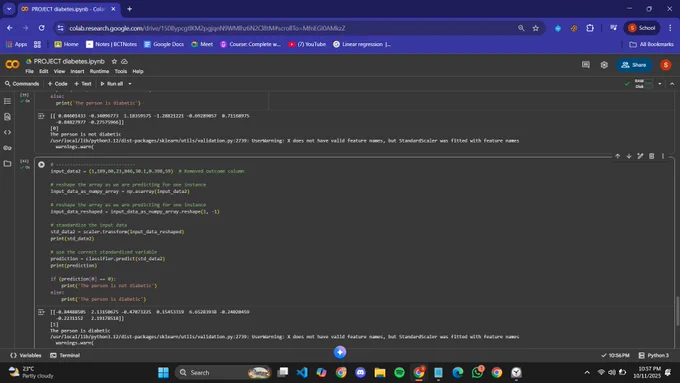The width and height of the screenshot is (680, 383).
Task: Open the Chrome zoom magnifier icon
Action: click(x=521, y=28)
